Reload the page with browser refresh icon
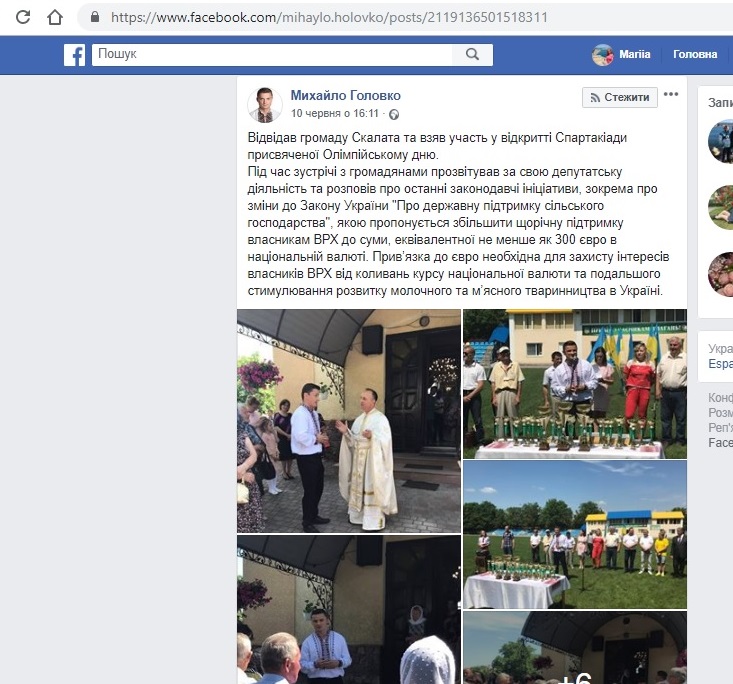Image resolution: width=733 pixels, height=684 pixels. tap(23, 17)
